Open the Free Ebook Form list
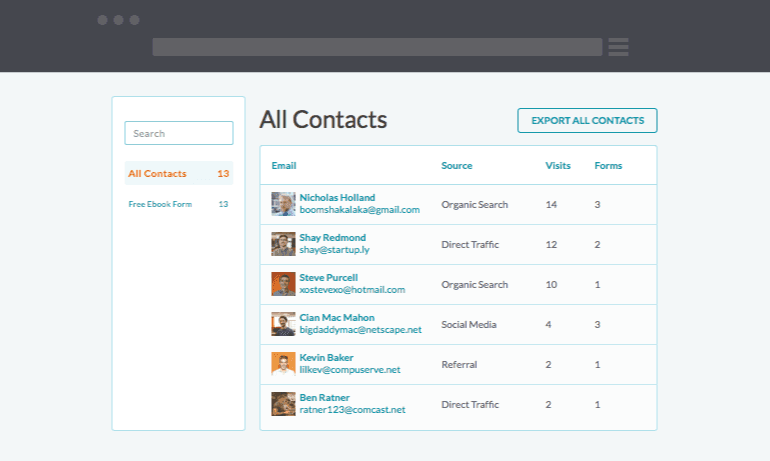The width and height of the screenshot is (770, 461). (x=160, y=204)
